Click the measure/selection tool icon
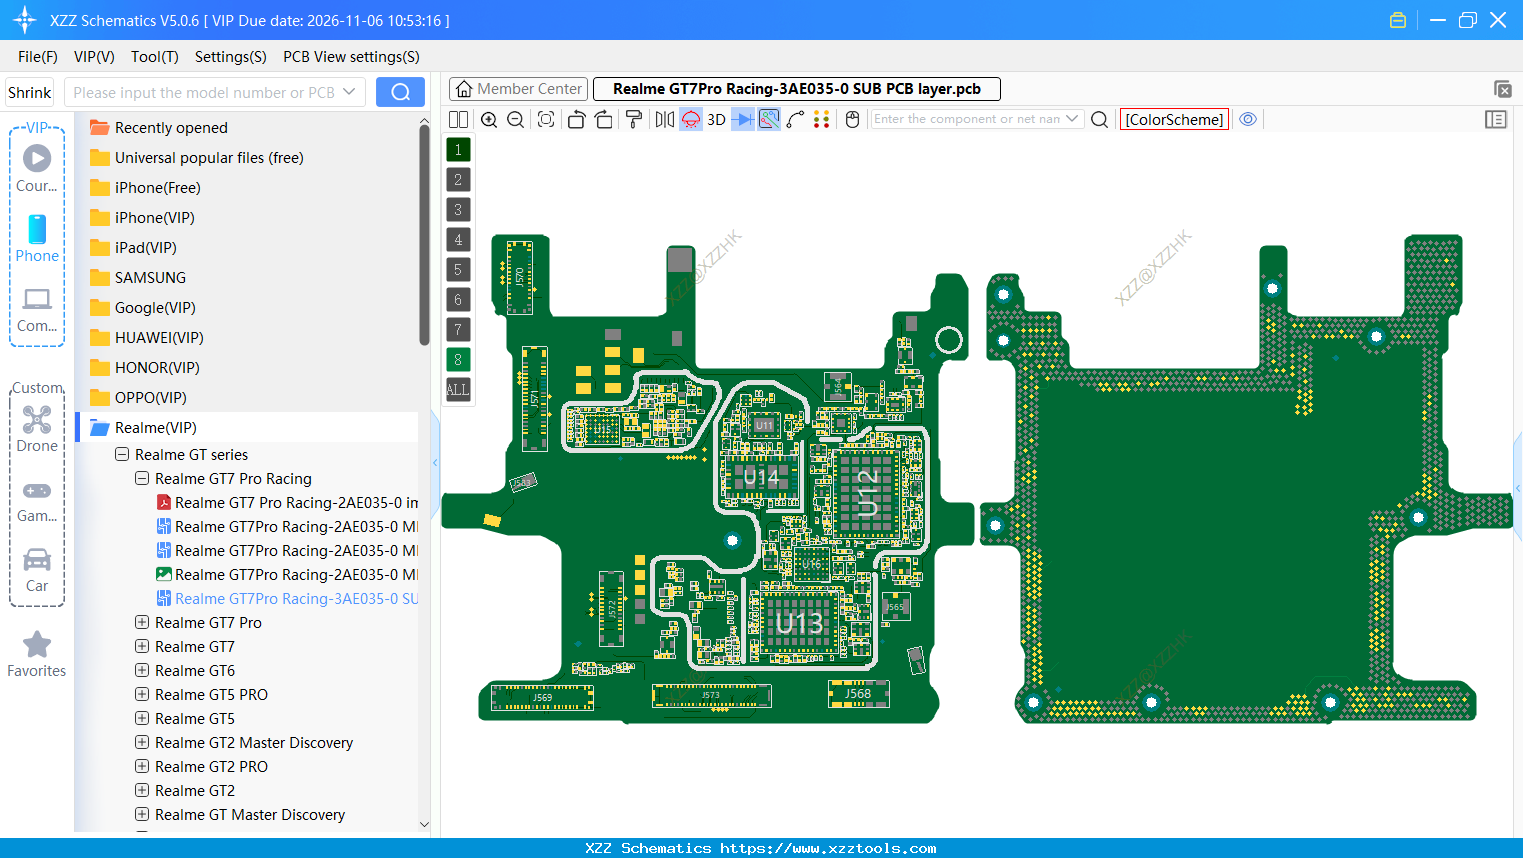Screen dimensions: 1523x858 768,119
